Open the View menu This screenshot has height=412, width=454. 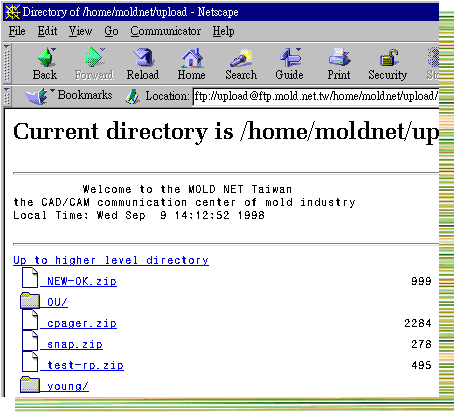pos(80,31)
